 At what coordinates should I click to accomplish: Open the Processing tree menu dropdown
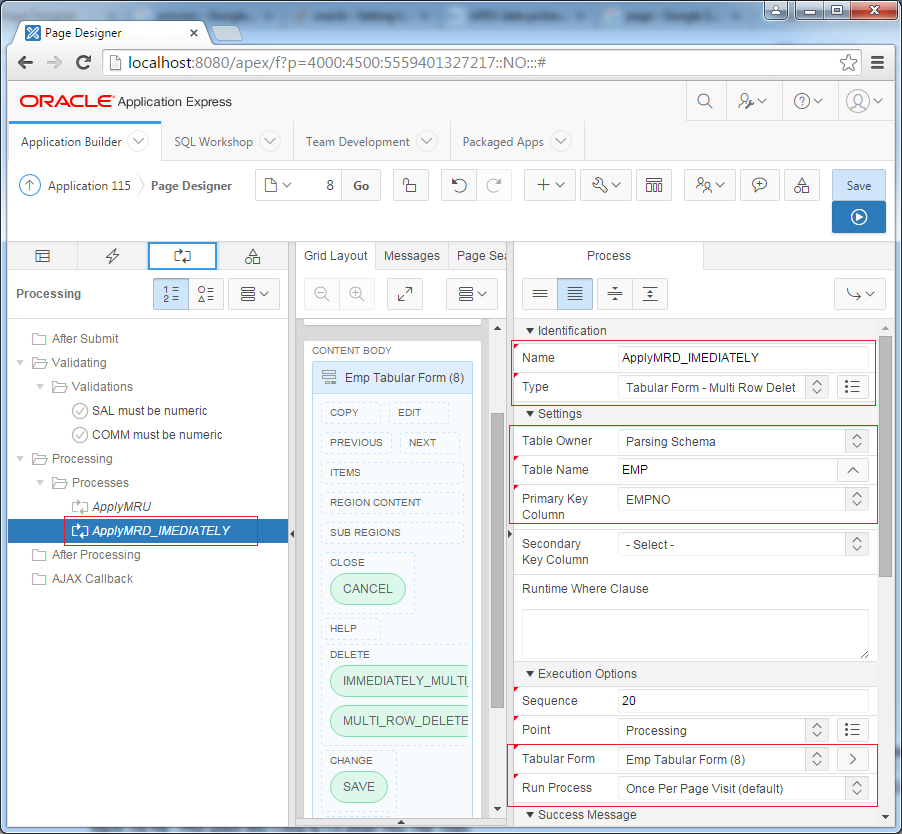coord(254,294)
